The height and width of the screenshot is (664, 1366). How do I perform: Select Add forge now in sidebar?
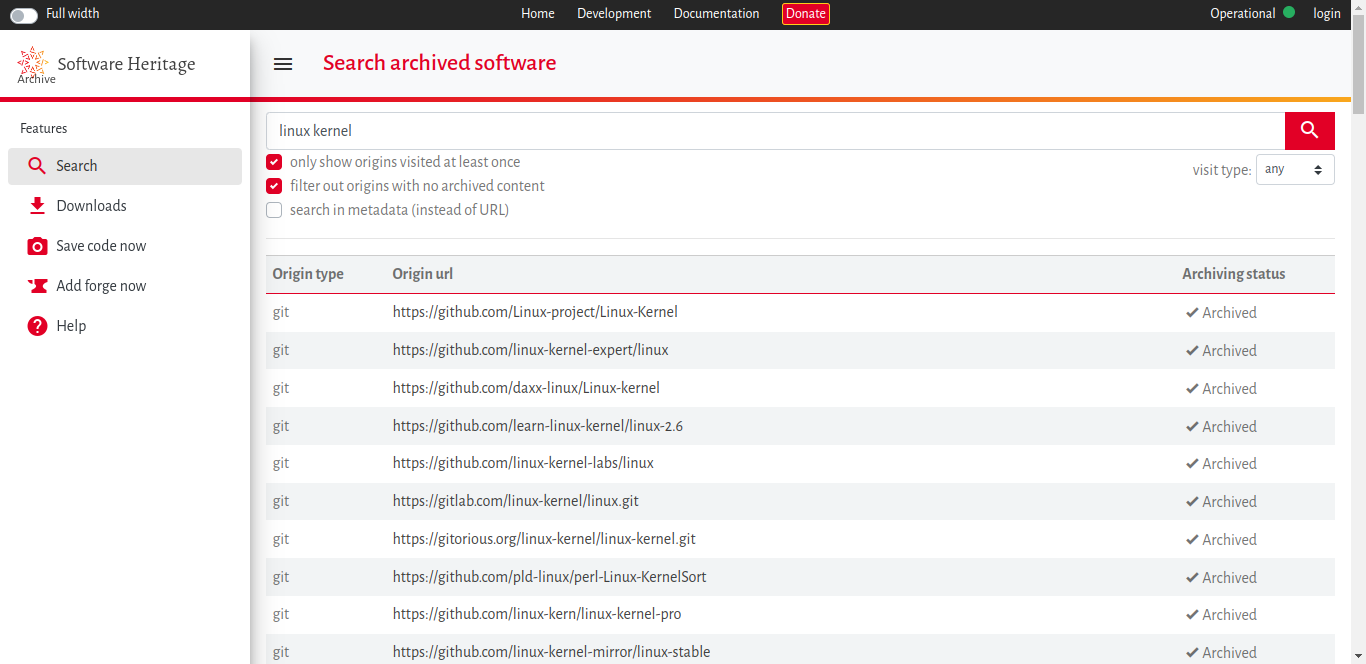pos(125,286)
